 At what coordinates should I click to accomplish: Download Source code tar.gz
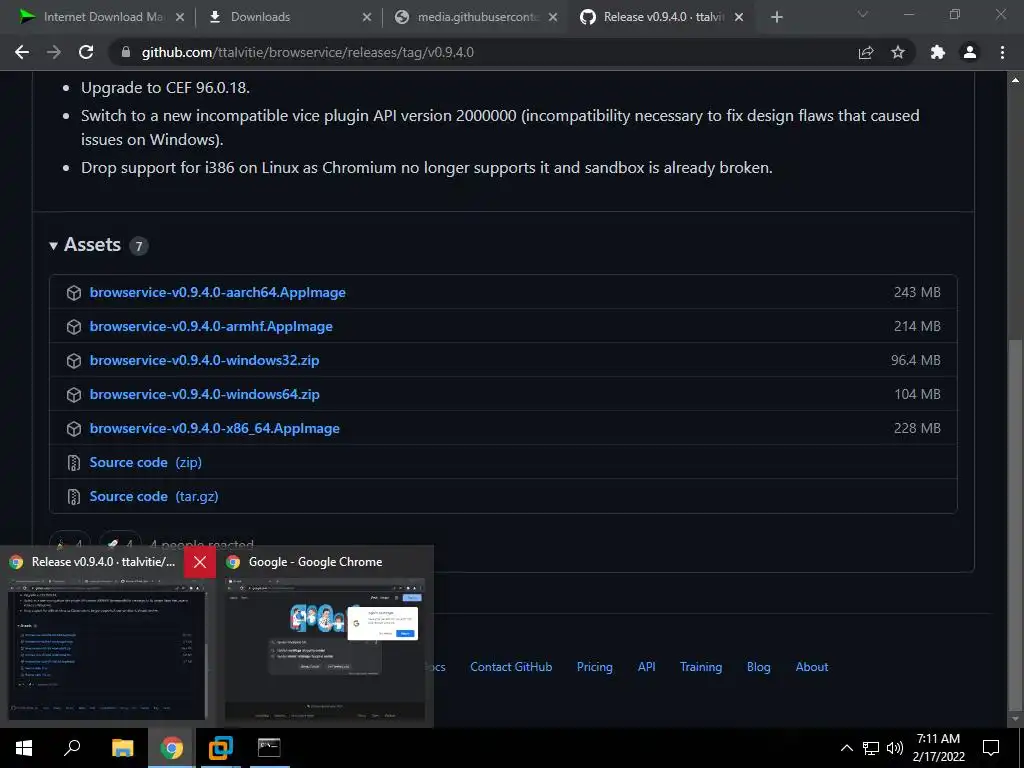[x=154, y=496]
